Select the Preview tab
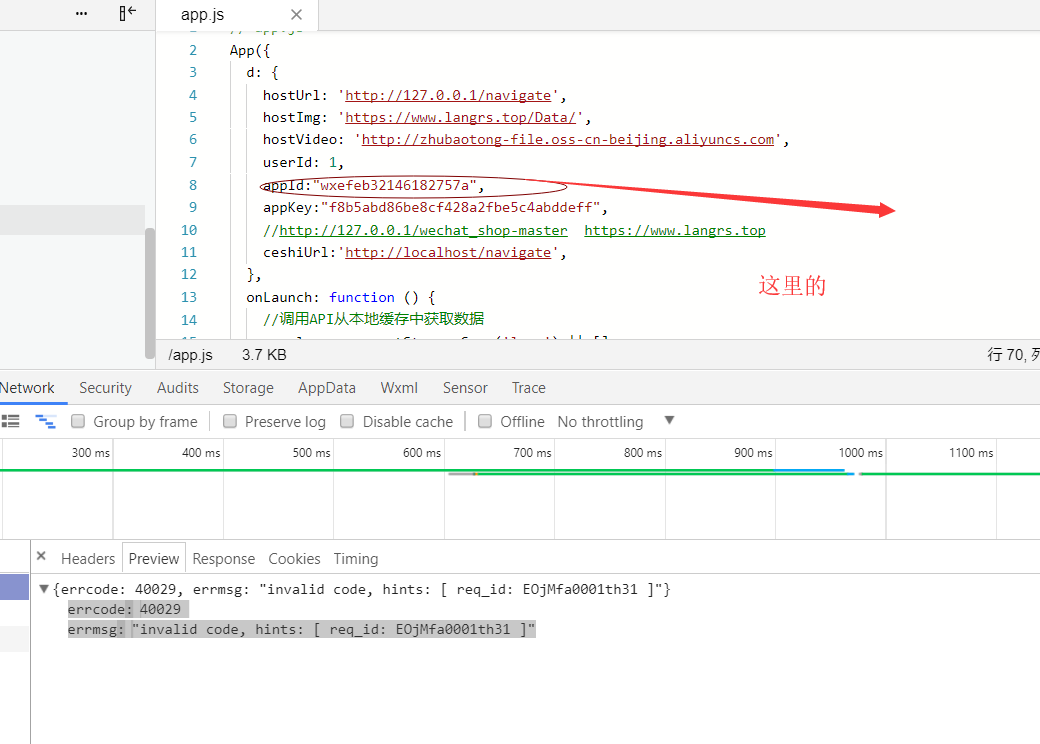This screenshot has width=1040, height=744. tap(154, 559)
